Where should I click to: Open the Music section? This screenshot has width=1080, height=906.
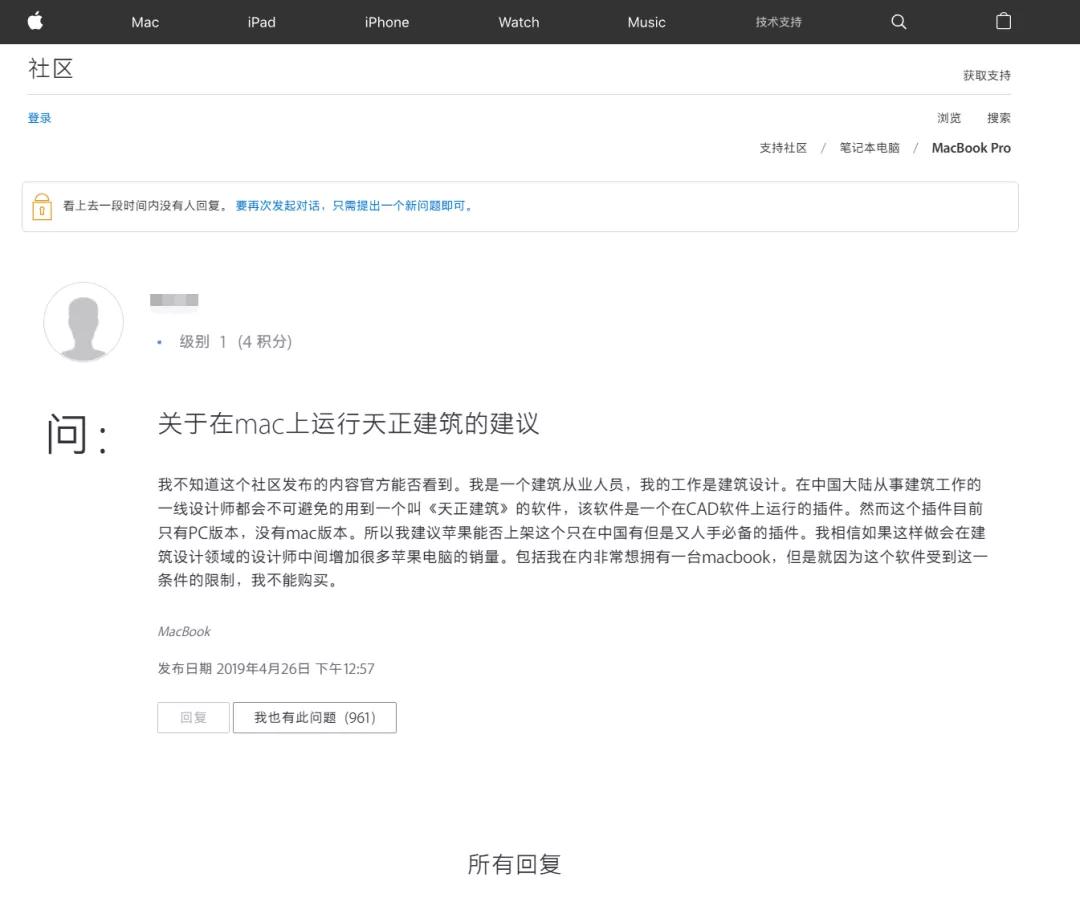coord(645,21)
